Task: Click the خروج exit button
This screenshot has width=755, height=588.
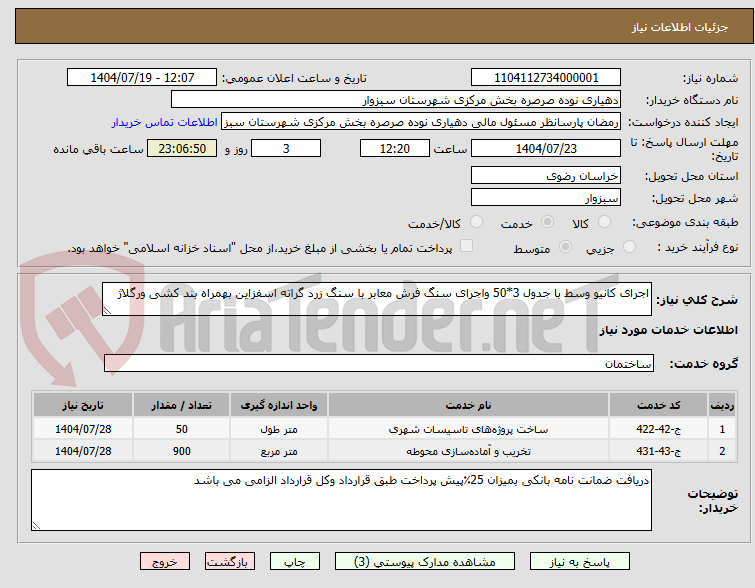Action: (165, 562)
